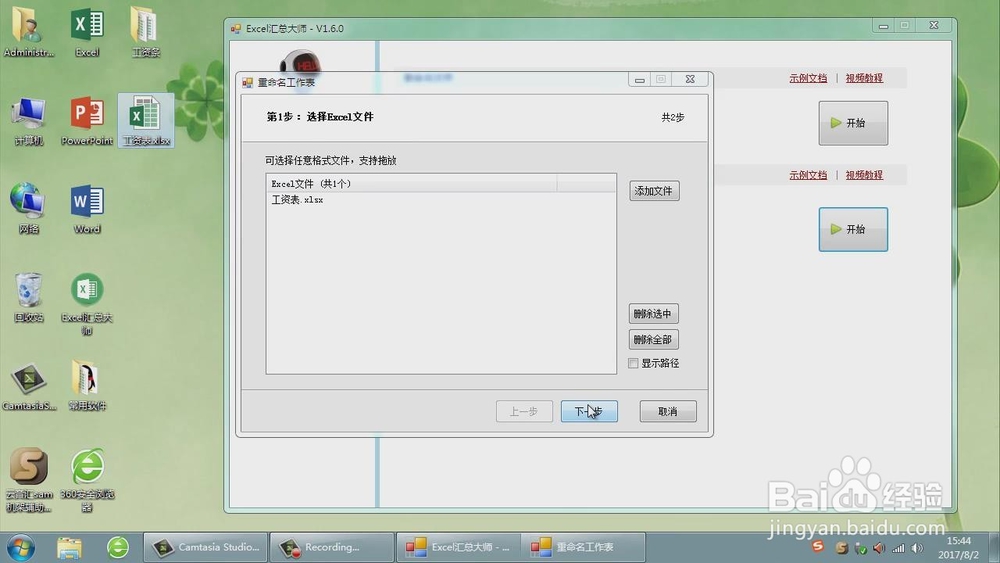This screenshot has width=1000, height=563.
Task: Click 取消 to cancel the wizard
Action: click(x=668, y=411)
